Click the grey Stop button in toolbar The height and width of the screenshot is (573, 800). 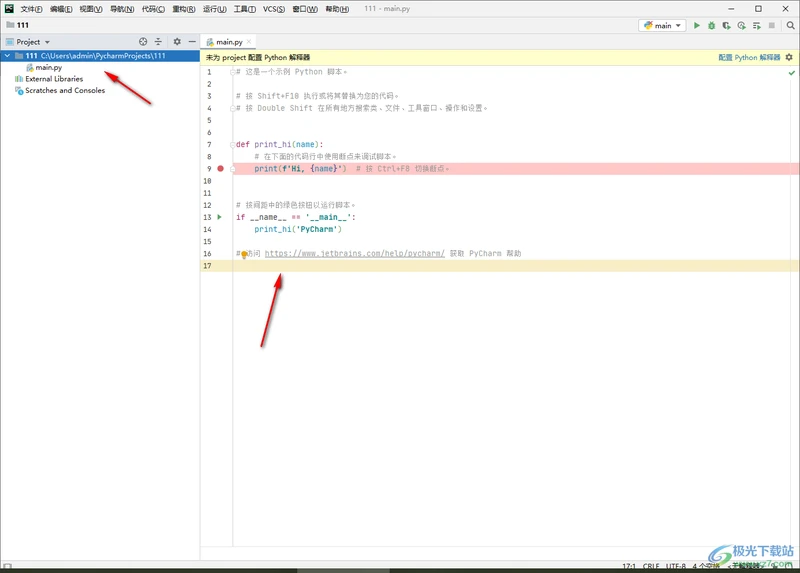[x=771, y=26]
